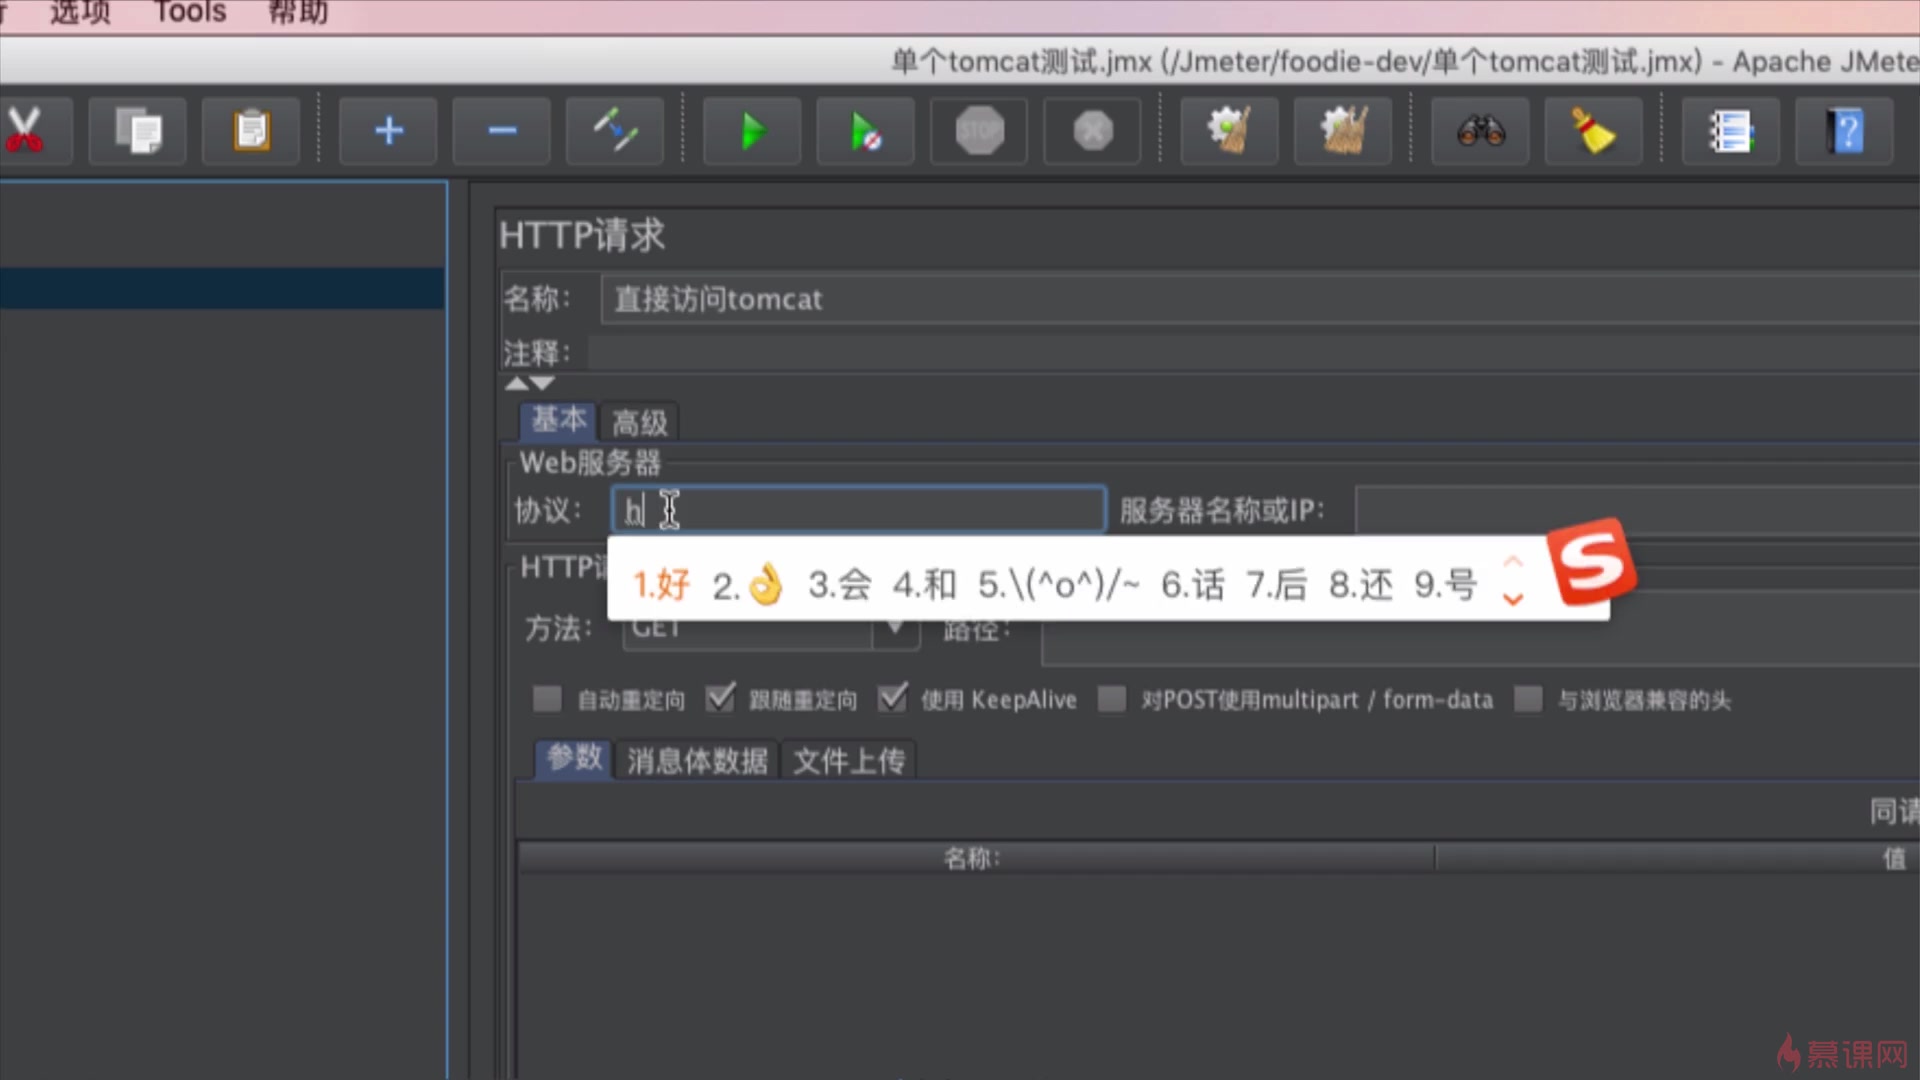This screenshot has width=1920, height=1080.
Task: Toggle the 使用 KeepAlive checkbox
Action: coord(892,699)
